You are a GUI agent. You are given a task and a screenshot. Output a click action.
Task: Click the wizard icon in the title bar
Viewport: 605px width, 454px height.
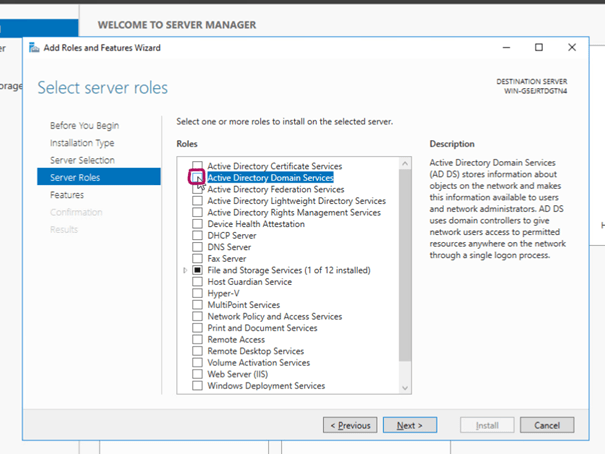[34, 47]
